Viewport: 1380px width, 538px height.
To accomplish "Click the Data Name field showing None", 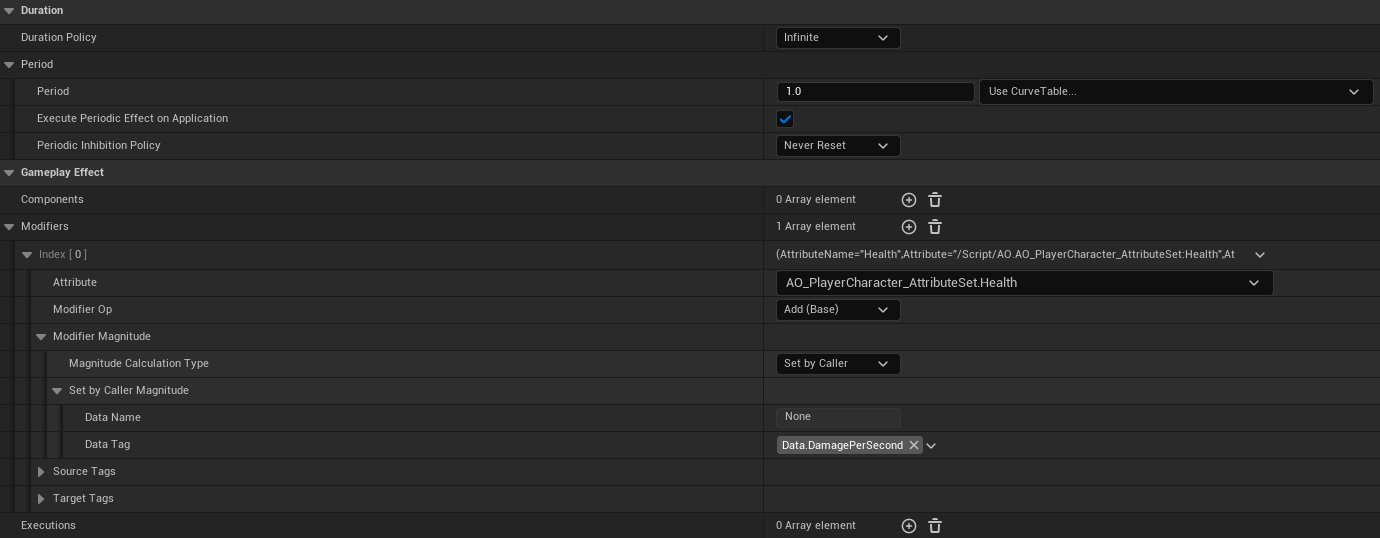I will (838, 417).
